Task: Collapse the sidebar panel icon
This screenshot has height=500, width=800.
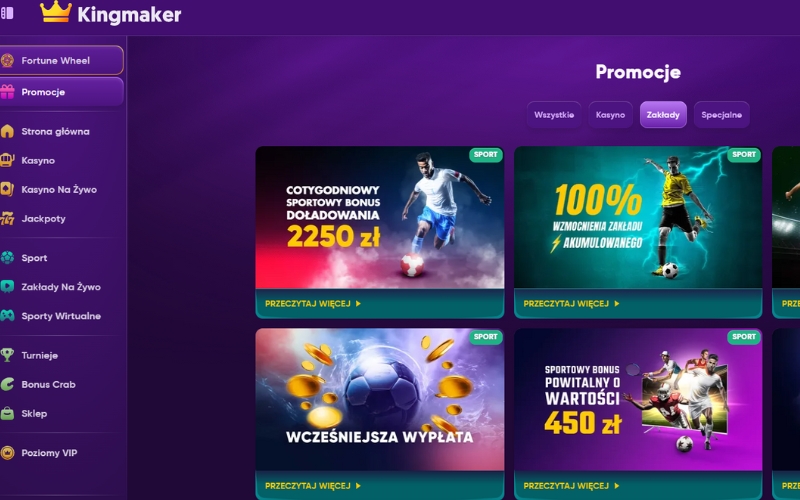Action: [7, 13]
